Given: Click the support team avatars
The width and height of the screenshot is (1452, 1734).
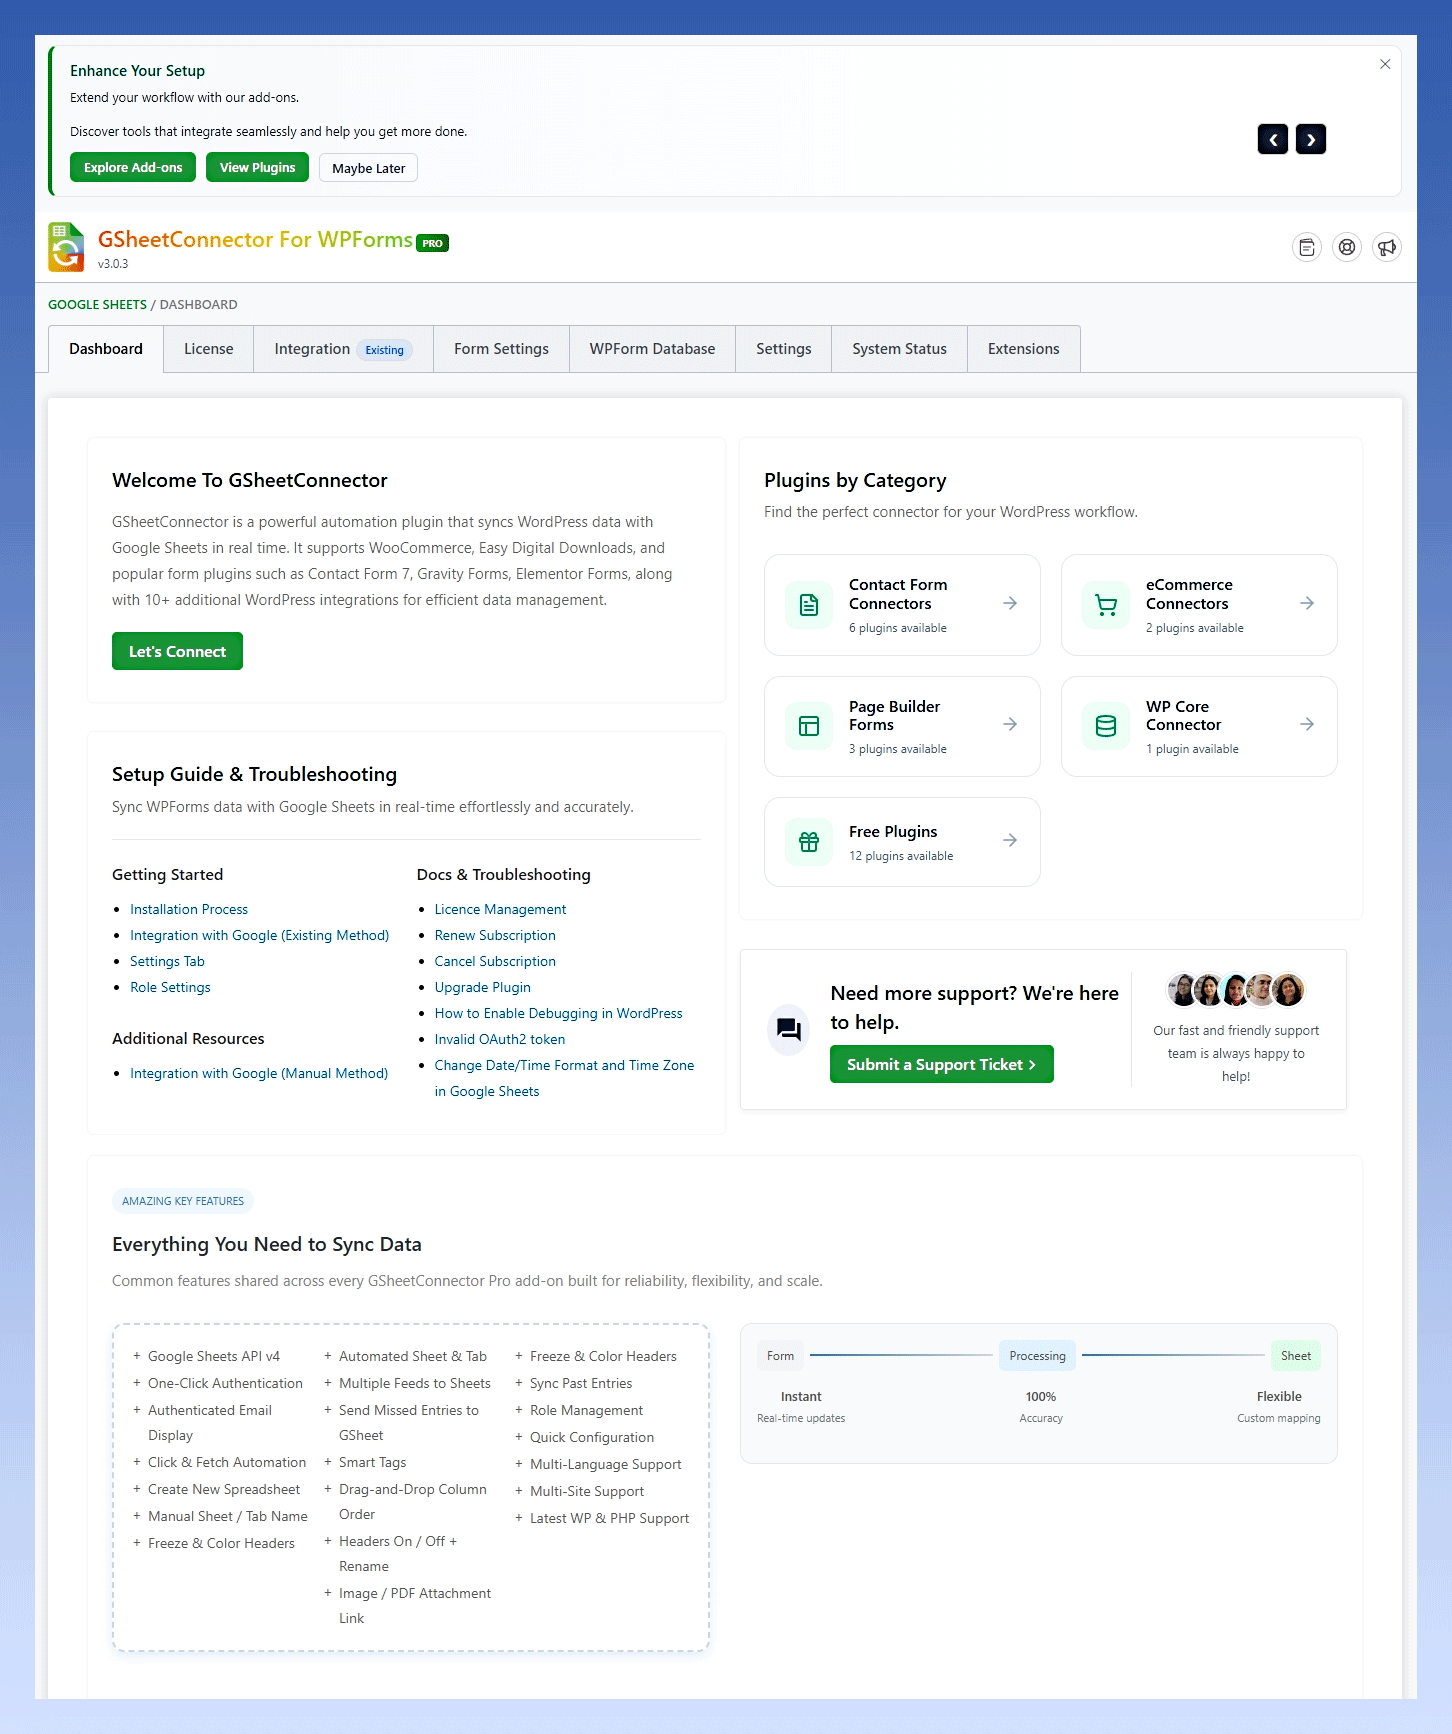Looking at the screenshot, I should tap(1236, 989).
